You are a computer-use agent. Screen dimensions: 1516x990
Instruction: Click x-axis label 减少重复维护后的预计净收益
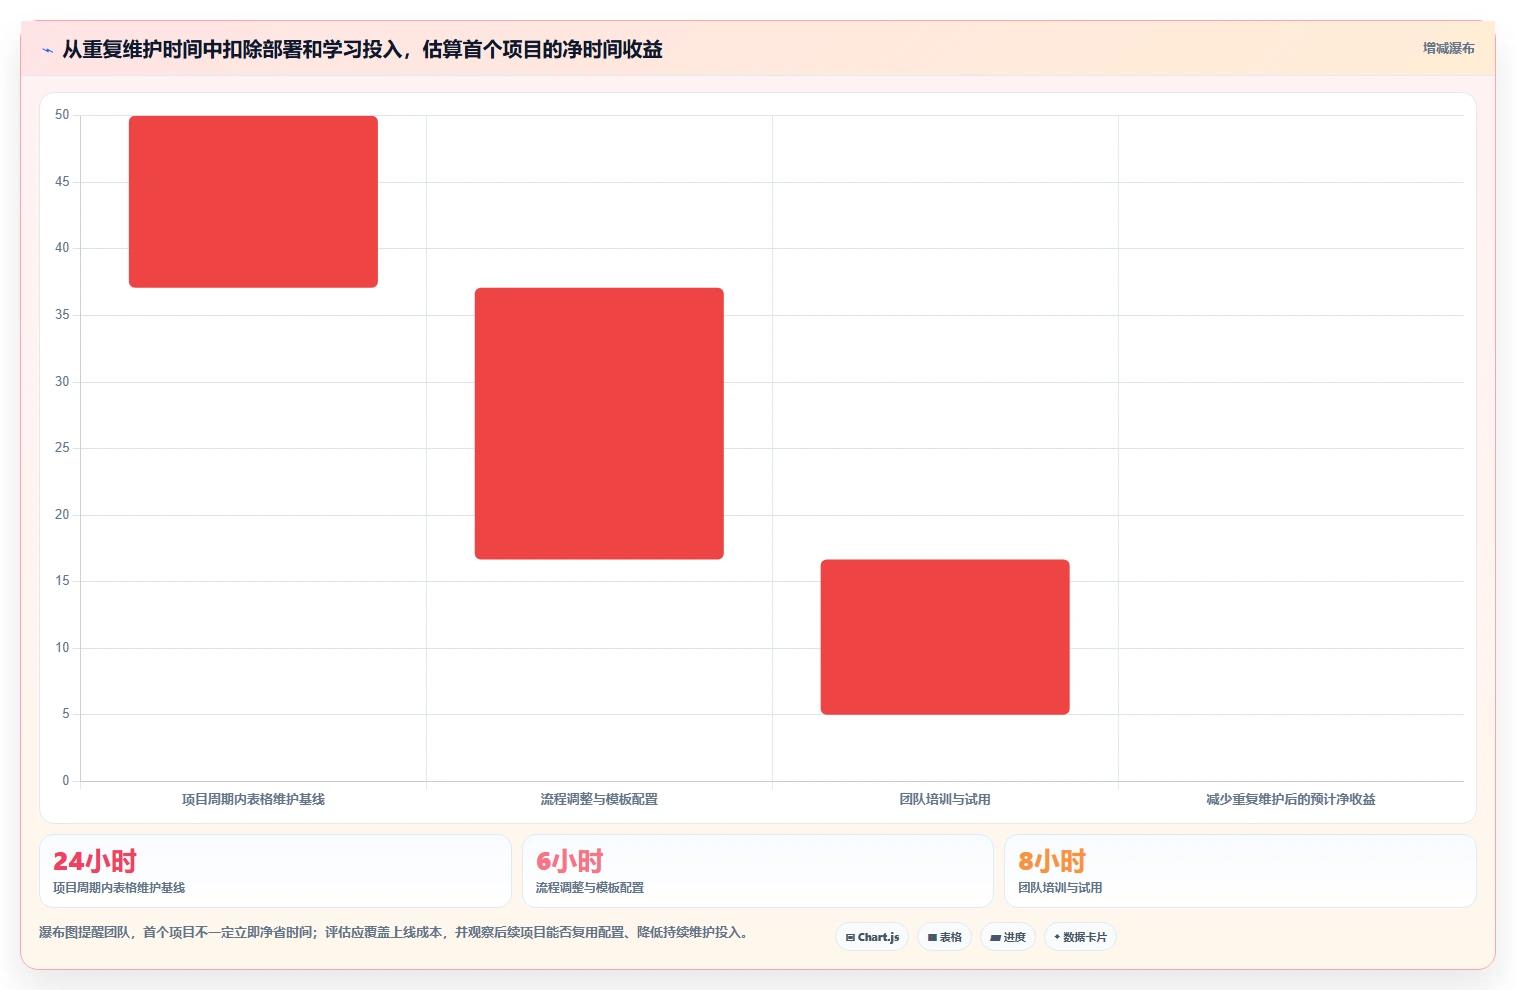[x=1290, y=799]
